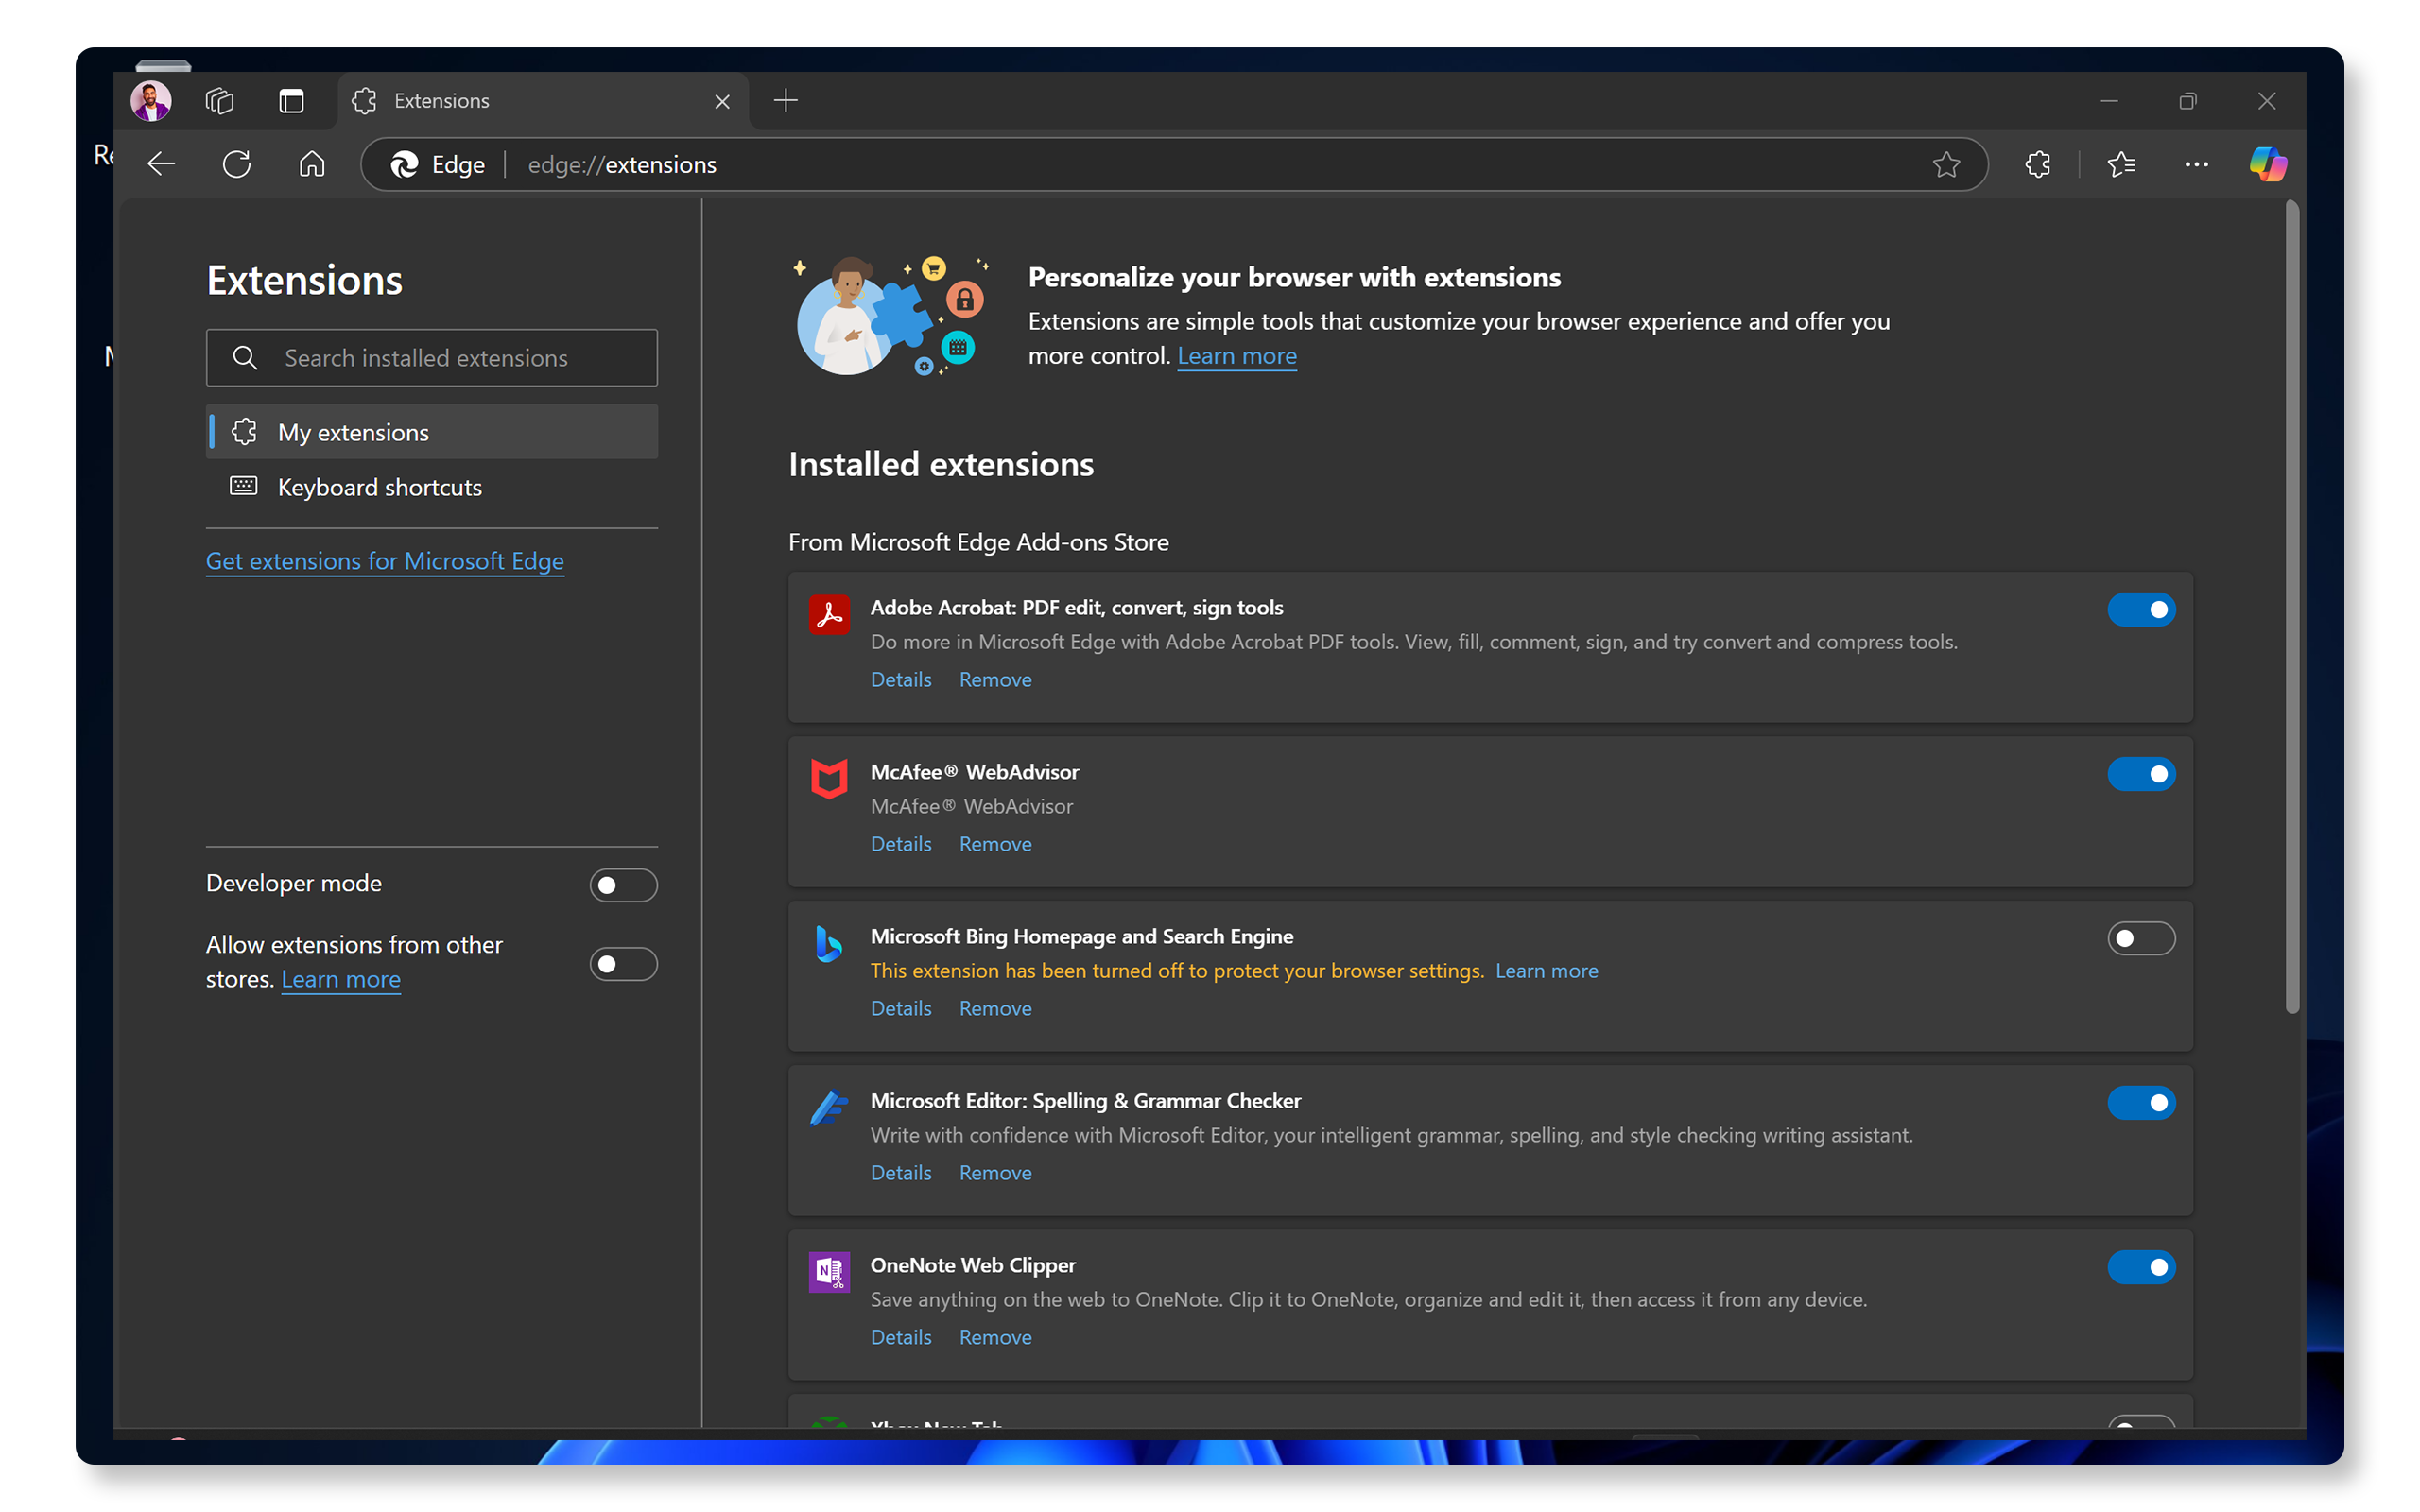Disable OneNote Web Clipper extension
This screenshot has height=1512, width=2420.
[x=2141, y=1267]
